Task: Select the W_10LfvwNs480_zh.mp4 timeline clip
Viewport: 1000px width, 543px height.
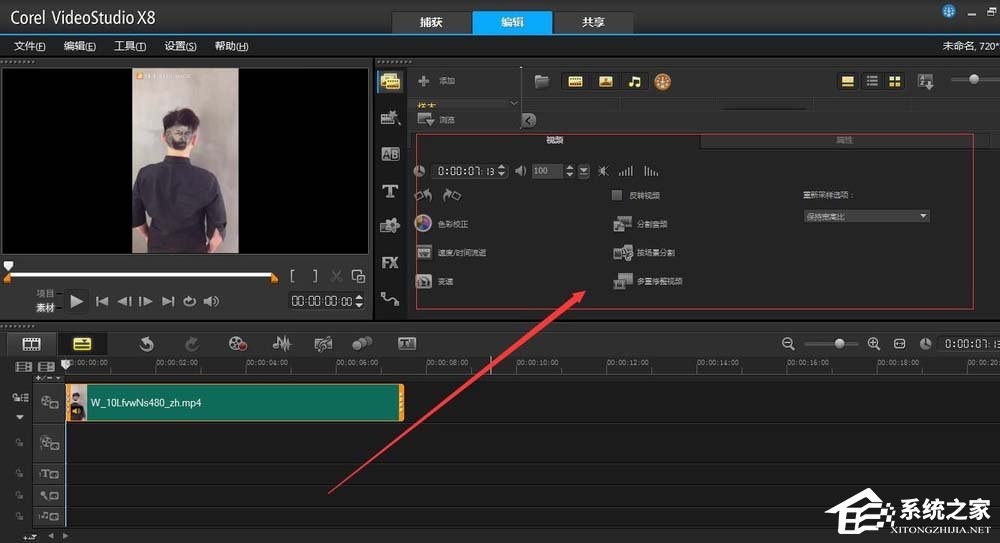Action: click(235, 403)
